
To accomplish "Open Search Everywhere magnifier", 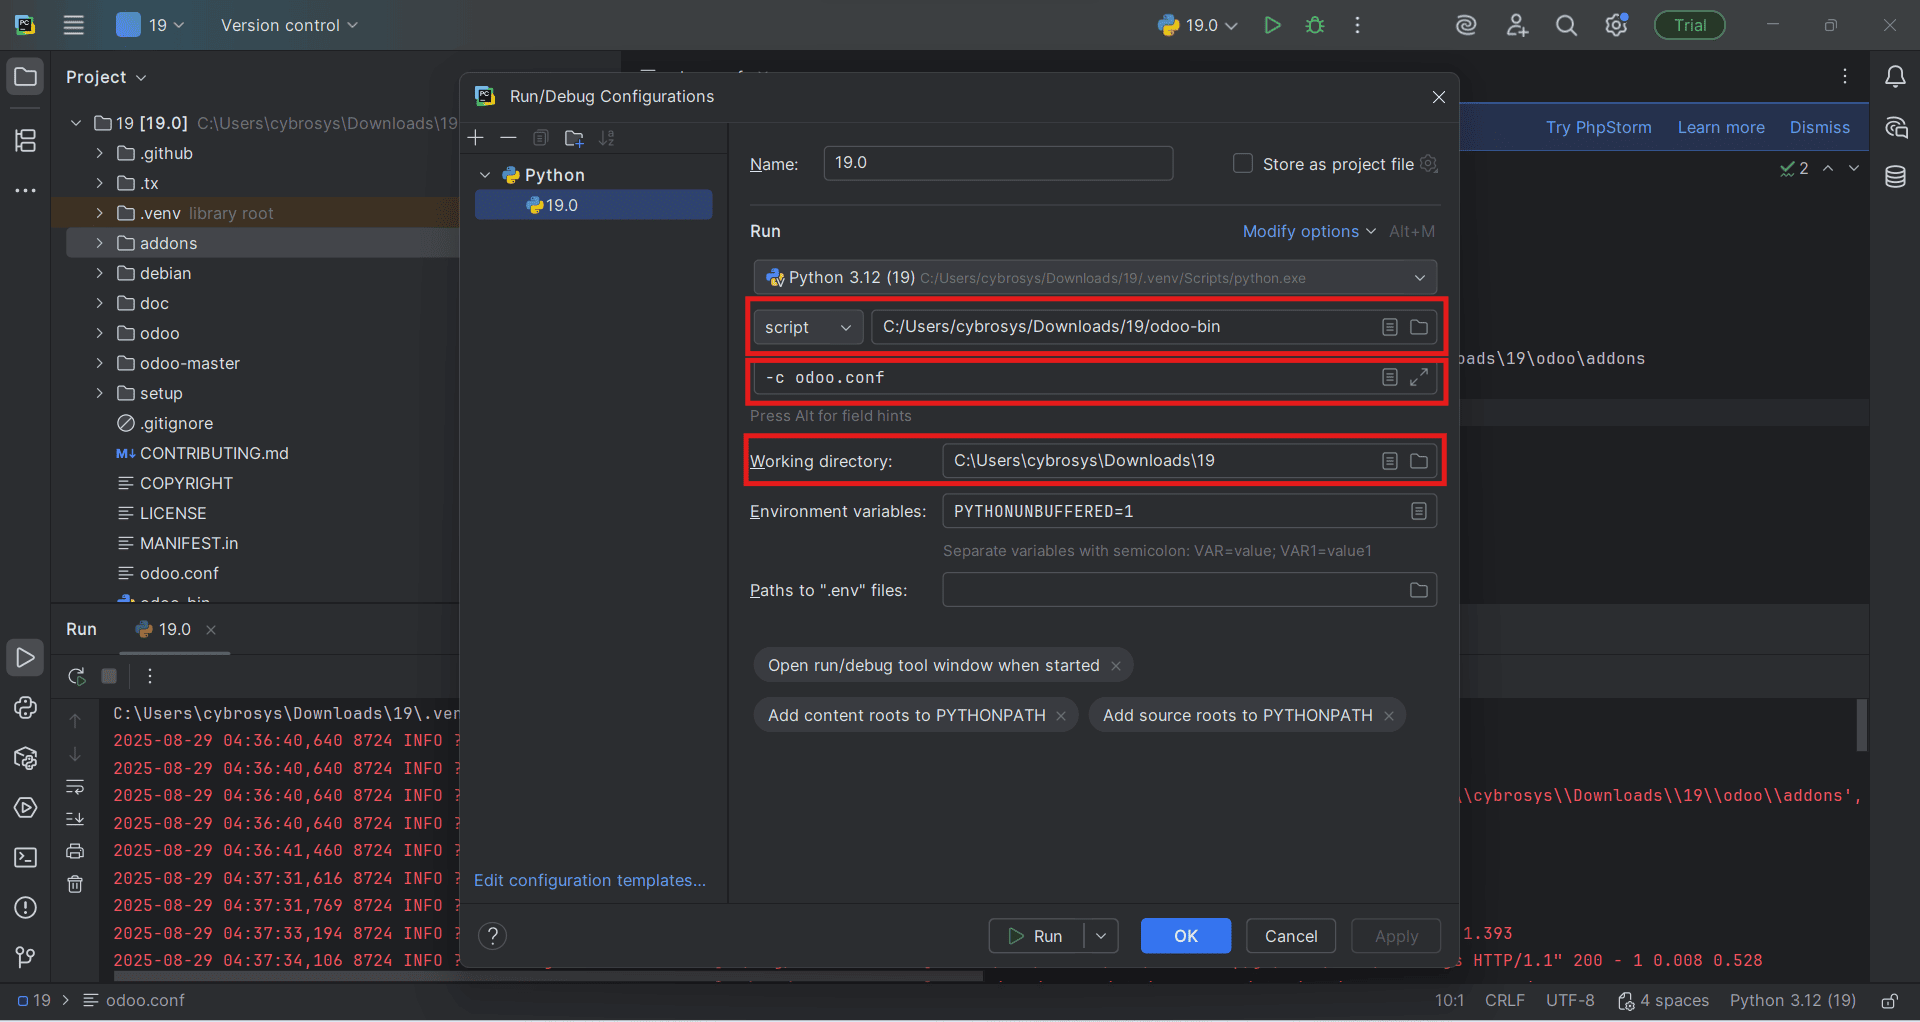I will point(1566,25).
